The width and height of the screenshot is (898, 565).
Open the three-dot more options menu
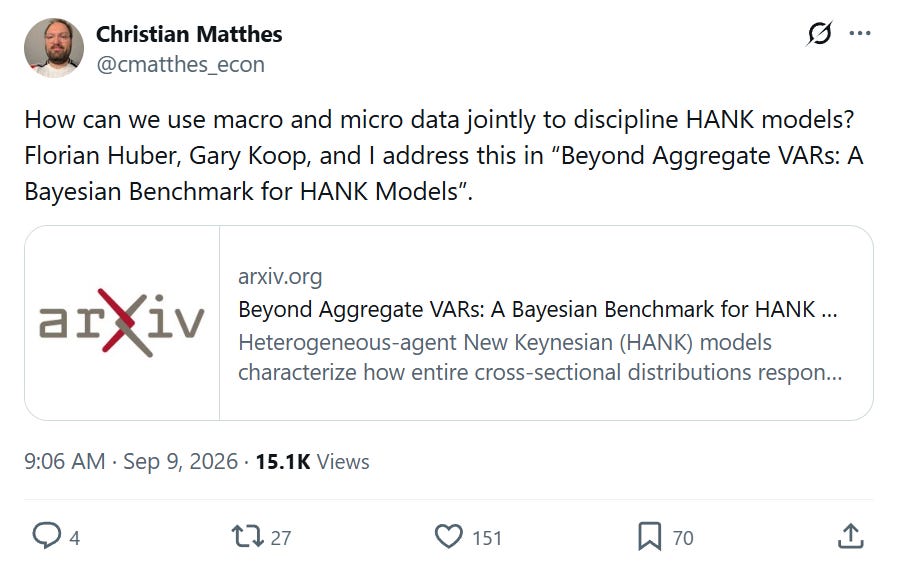860,33
